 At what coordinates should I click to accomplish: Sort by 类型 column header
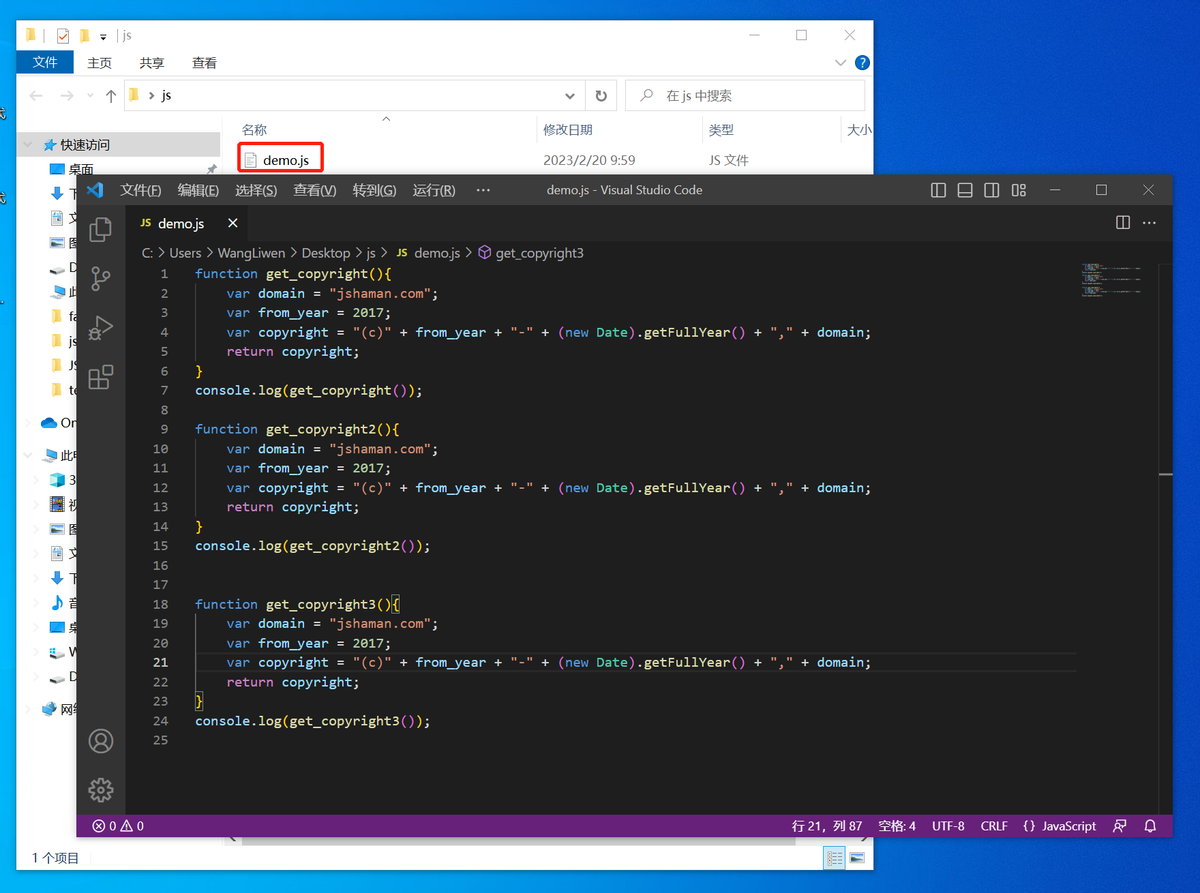pyautogui.click(x=721, y=130)
